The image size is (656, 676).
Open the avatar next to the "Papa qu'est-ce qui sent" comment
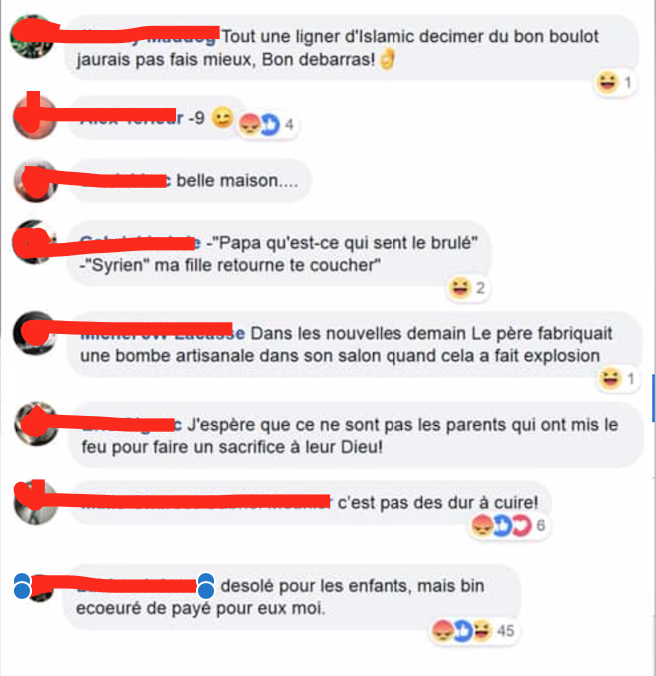tap(34, 242)
